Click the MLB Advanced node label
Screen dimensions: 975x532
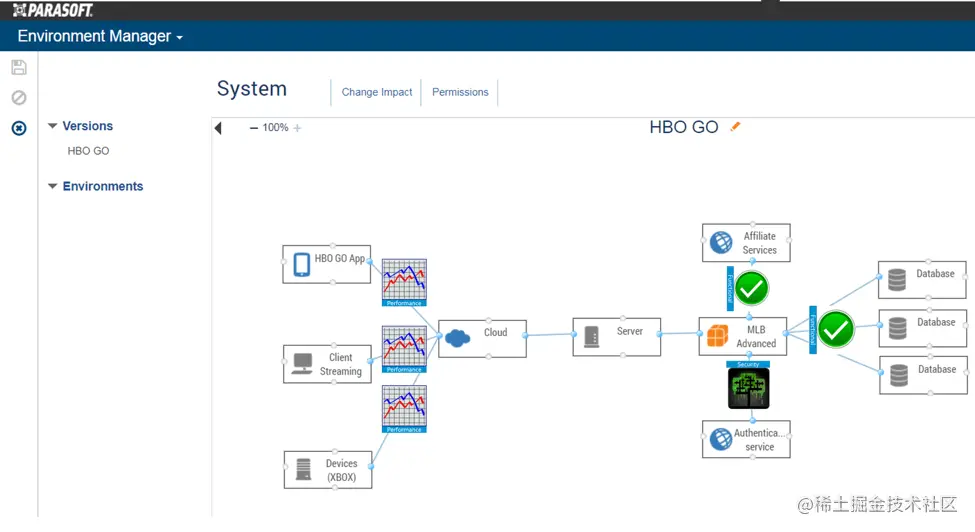[756, 336]
